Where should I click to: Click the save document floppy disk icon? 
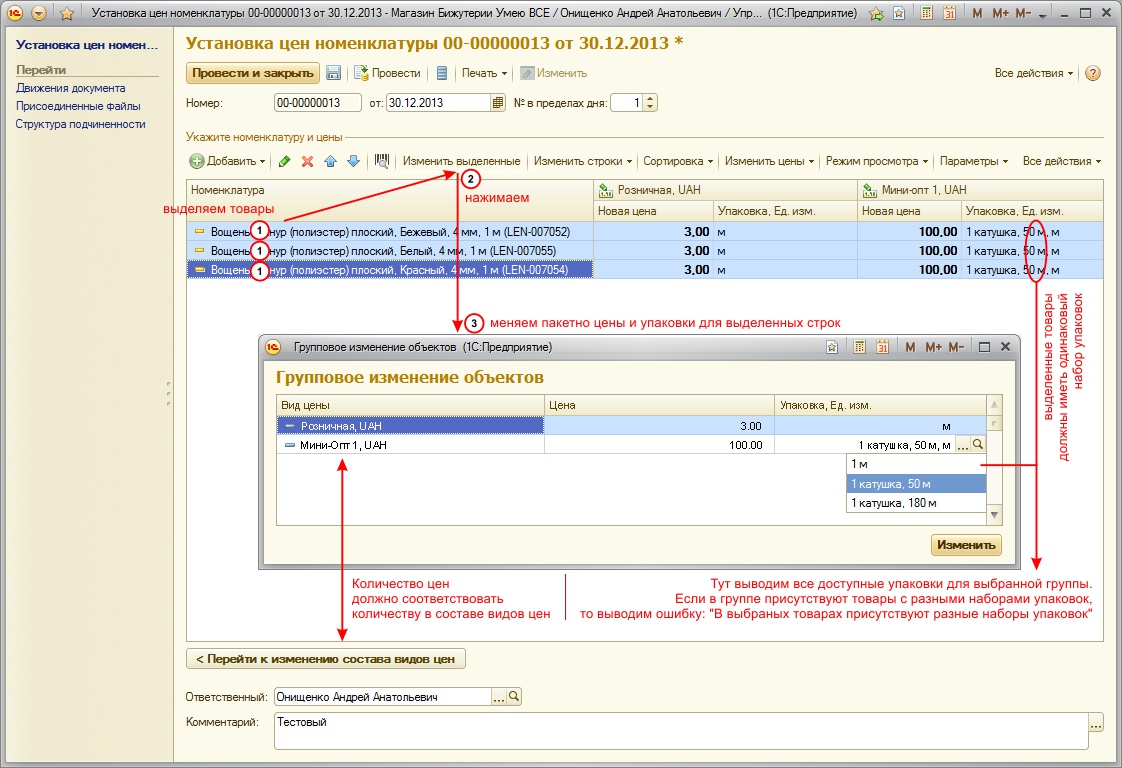(x=333, y=73)
